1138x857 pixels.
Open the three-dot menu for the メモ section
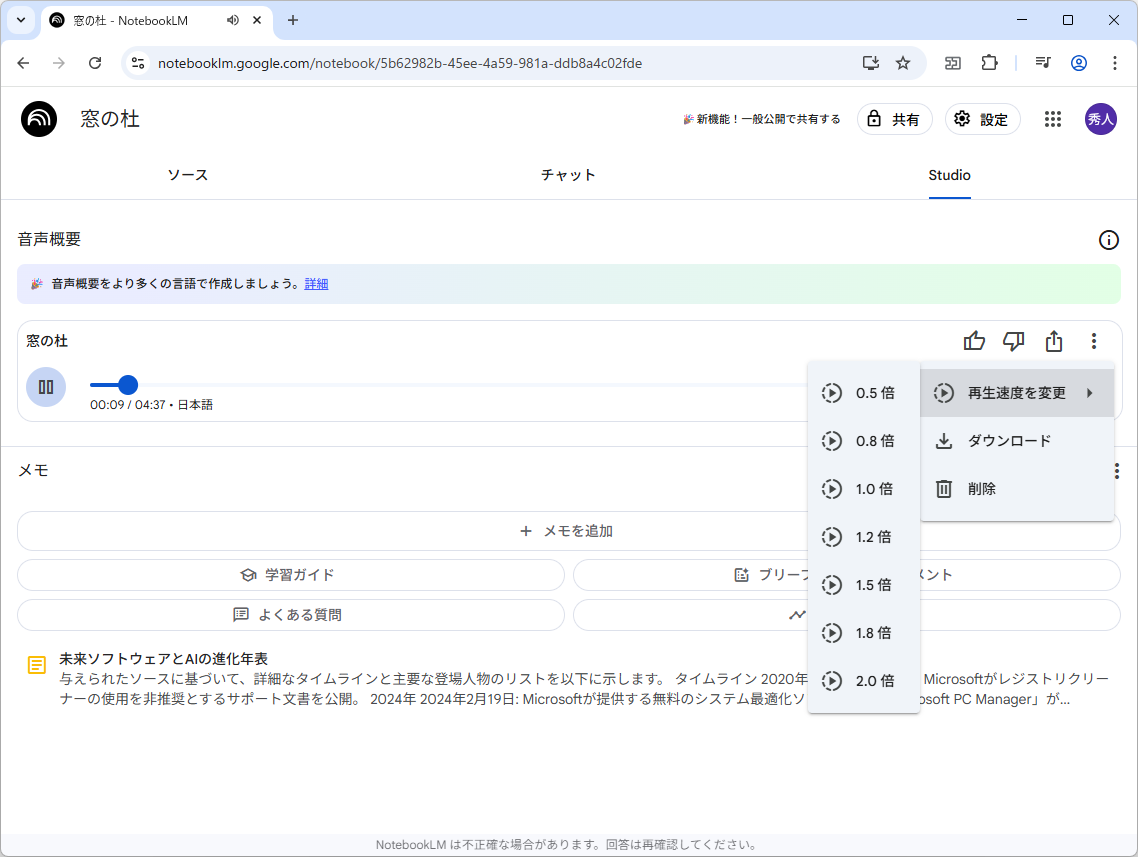1116,471
